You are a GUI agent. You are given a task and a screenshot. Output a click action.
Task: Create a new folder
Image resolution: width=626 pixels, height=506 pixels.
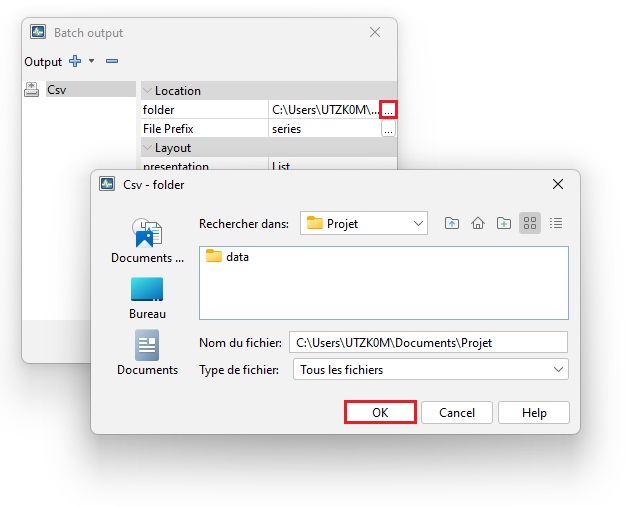pyautogui.click(x=504, y=223)
